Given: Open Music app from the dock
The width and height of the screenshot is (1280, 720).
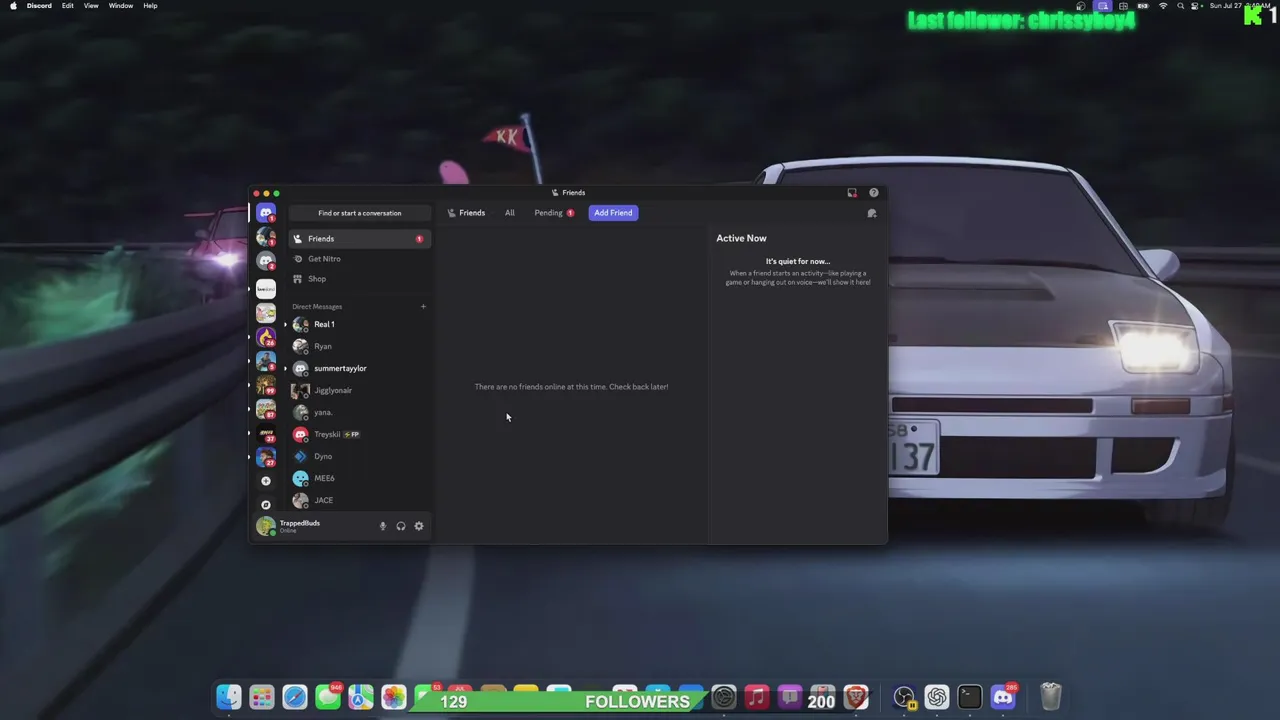Looking at the screenshot, I should click(x=757, y=697).
